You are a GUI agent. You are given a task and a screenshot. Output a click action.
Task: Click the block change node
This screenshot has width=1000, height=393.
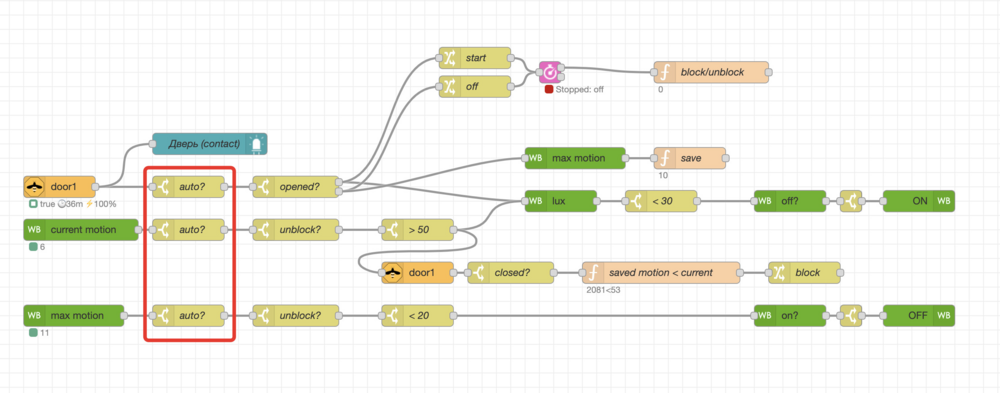click(805, 272)
